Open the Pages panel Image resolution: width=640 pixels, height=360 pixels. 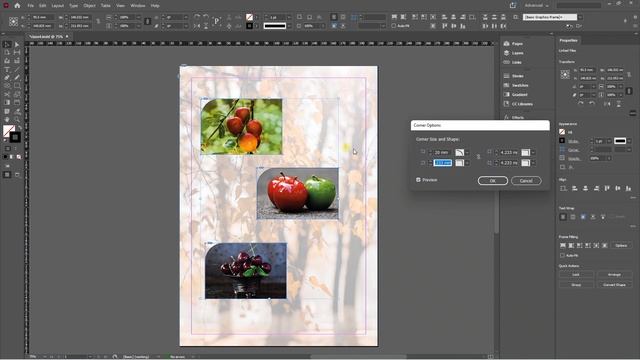(x=513, y=44)
